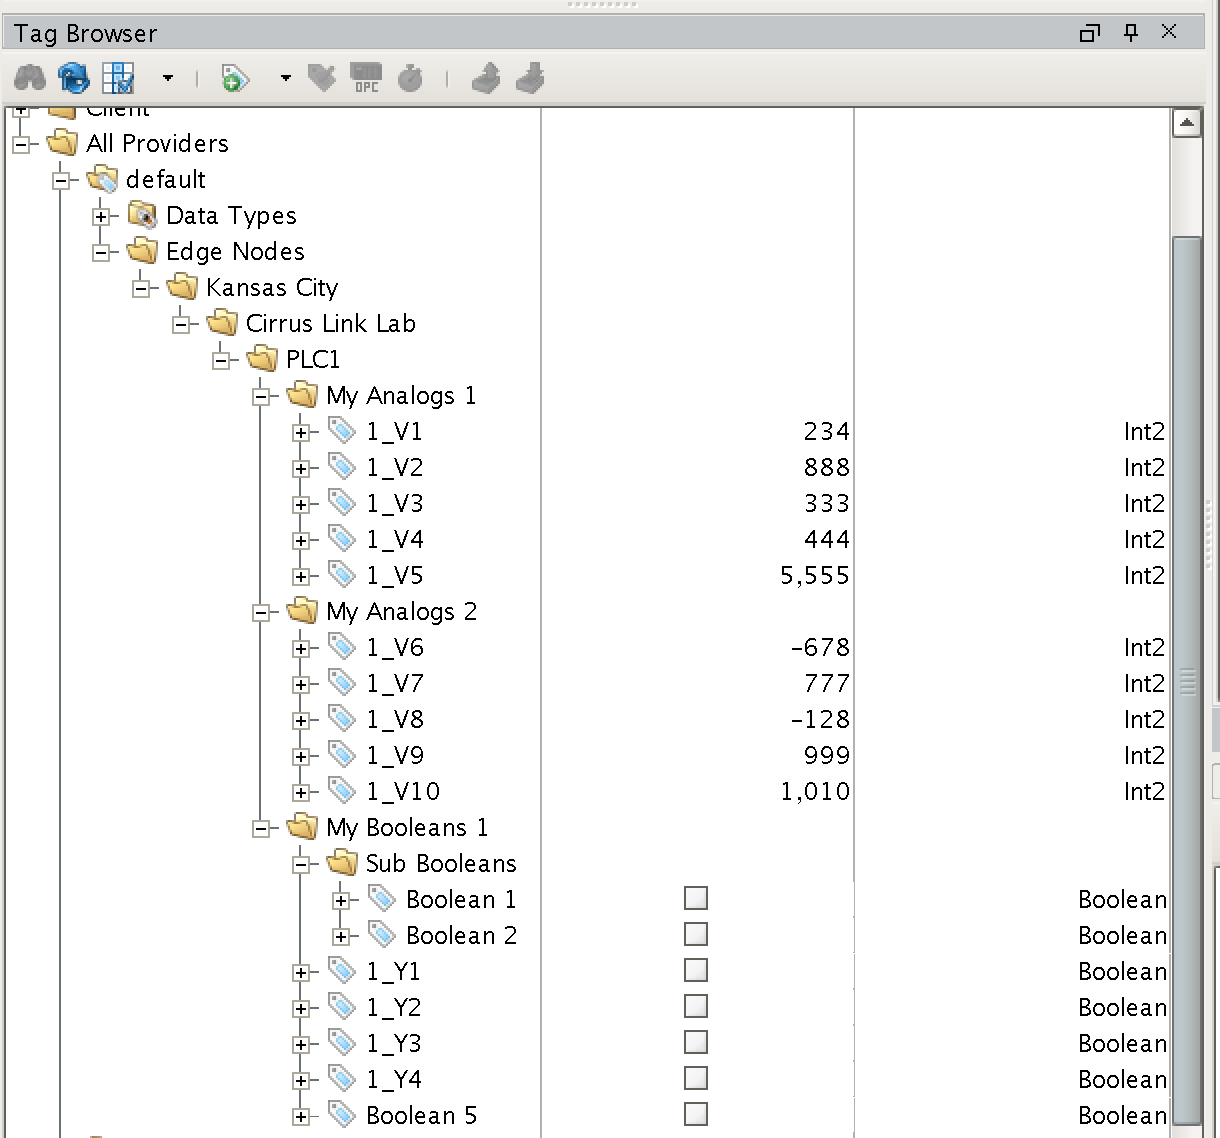
Task: Click the float panel icon in title bar
Action: (1090, 33)
